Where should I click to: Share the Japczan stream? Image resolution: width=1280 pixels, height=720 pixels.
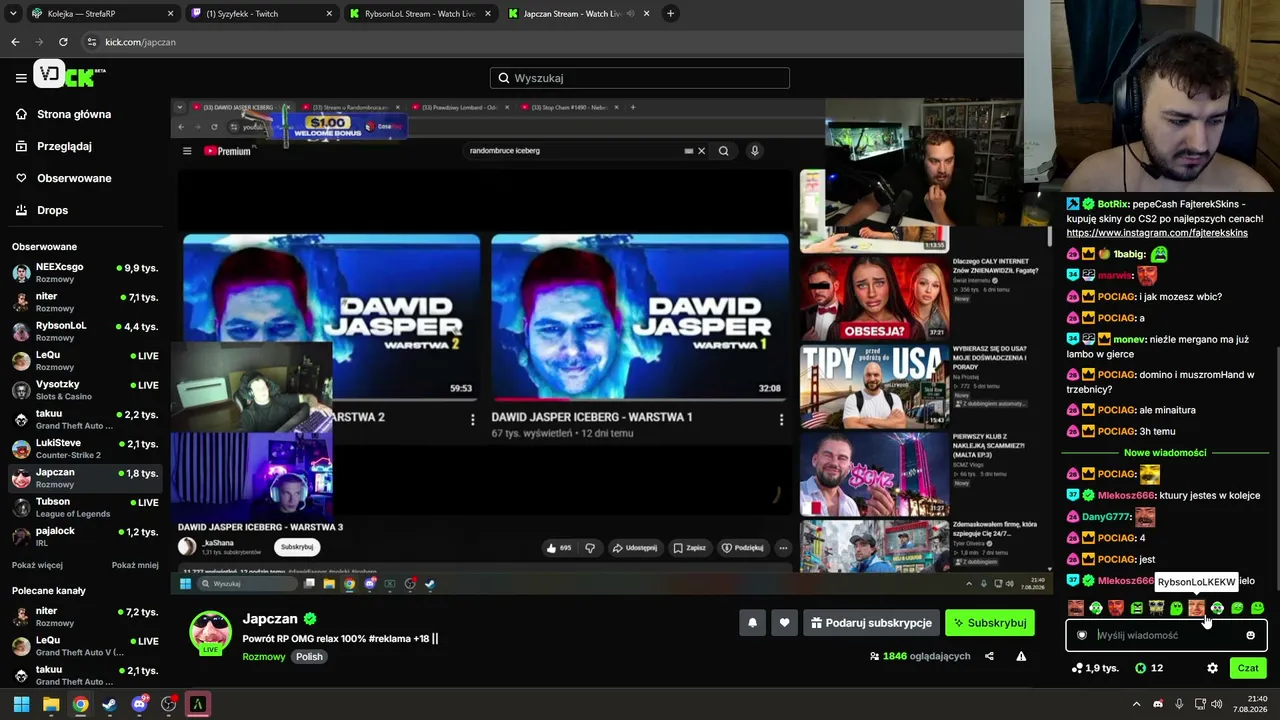tap(989, 656)
